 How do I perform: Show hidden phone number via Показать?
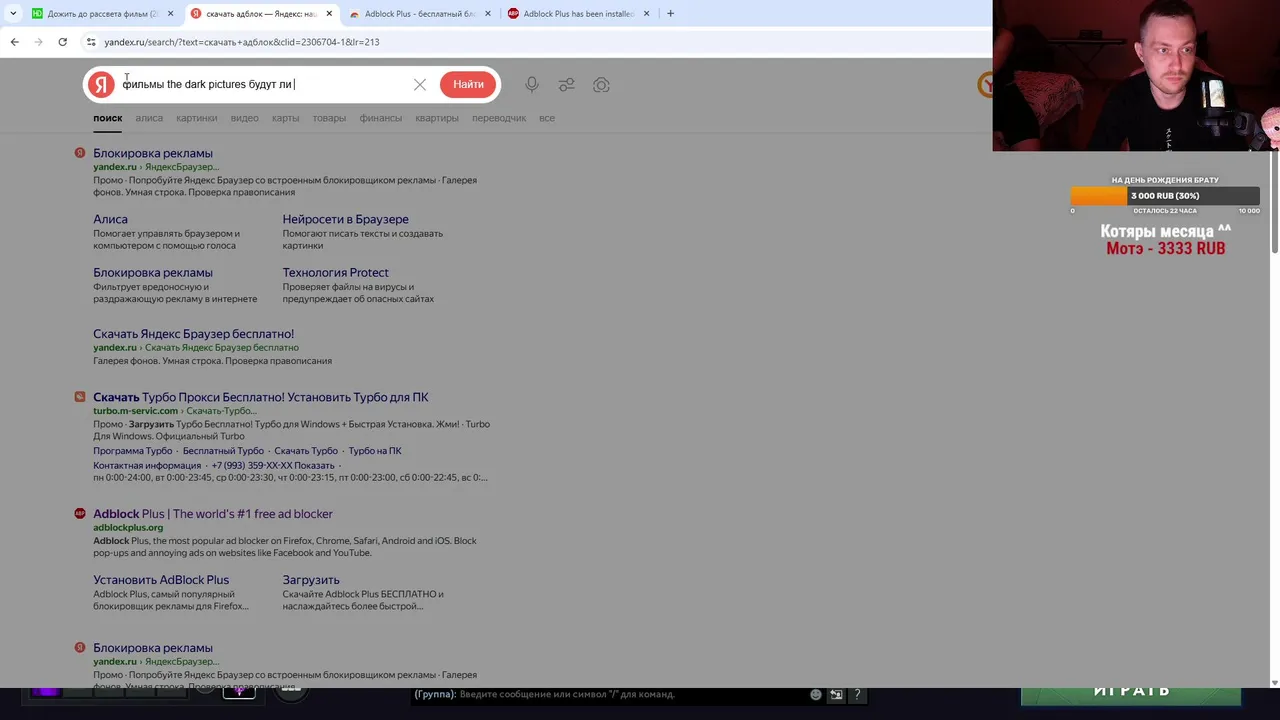(x=315, y=465)
